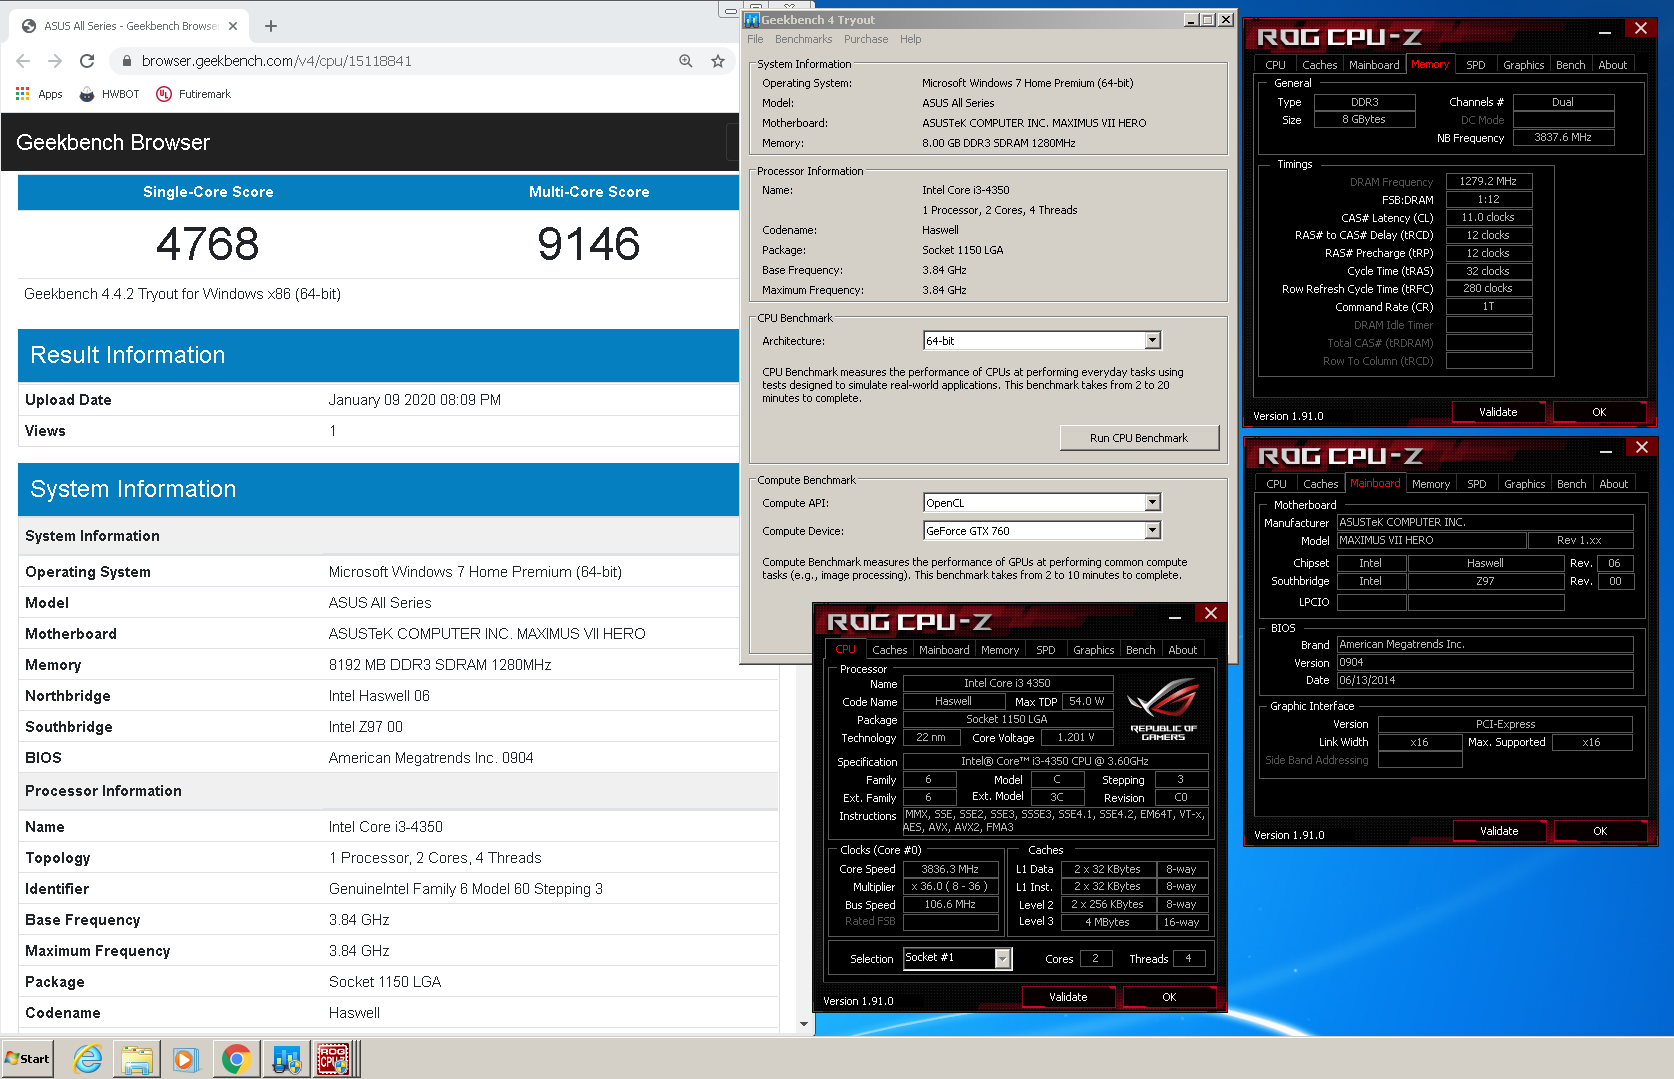Screen dimensions: 1674x1079
Task: Click the Geekbench page scrollbar down arrow
Action: 804,1024
